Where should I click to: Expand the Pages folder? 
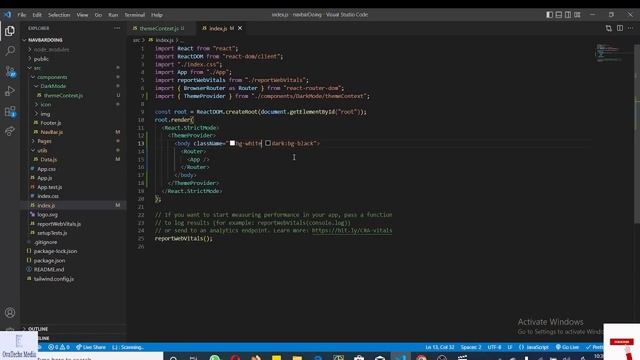pyautogui.click(x=44, y=141)
